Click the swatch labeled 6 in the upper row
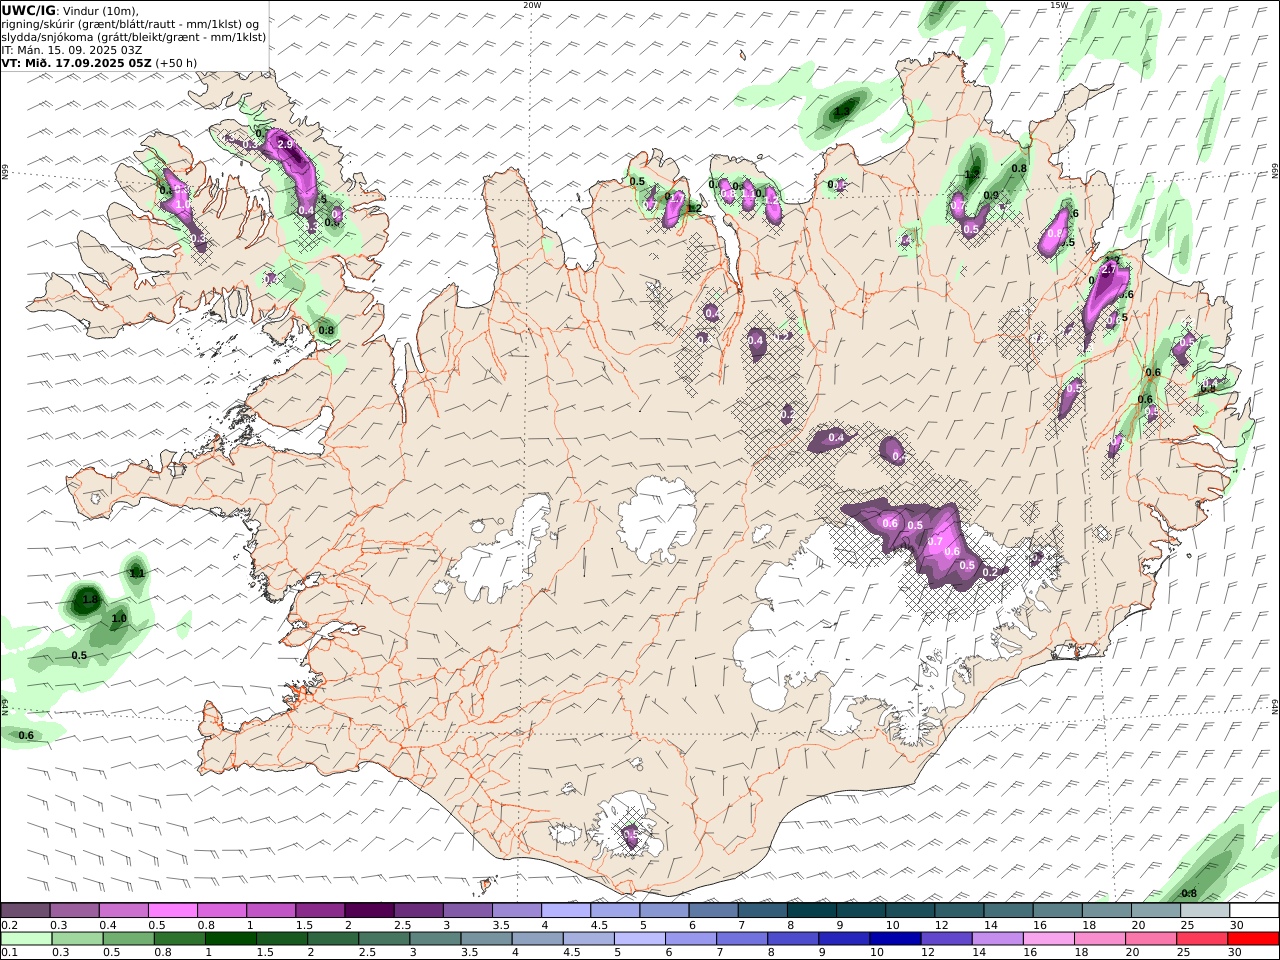The image size is (1280, 960). [712, 910]
